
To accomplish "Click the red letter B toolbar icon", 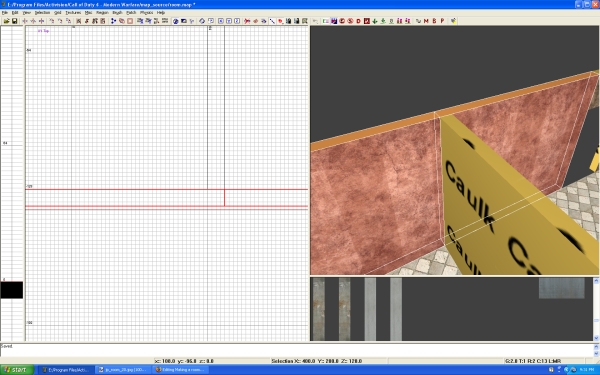I will coord(434,21).
